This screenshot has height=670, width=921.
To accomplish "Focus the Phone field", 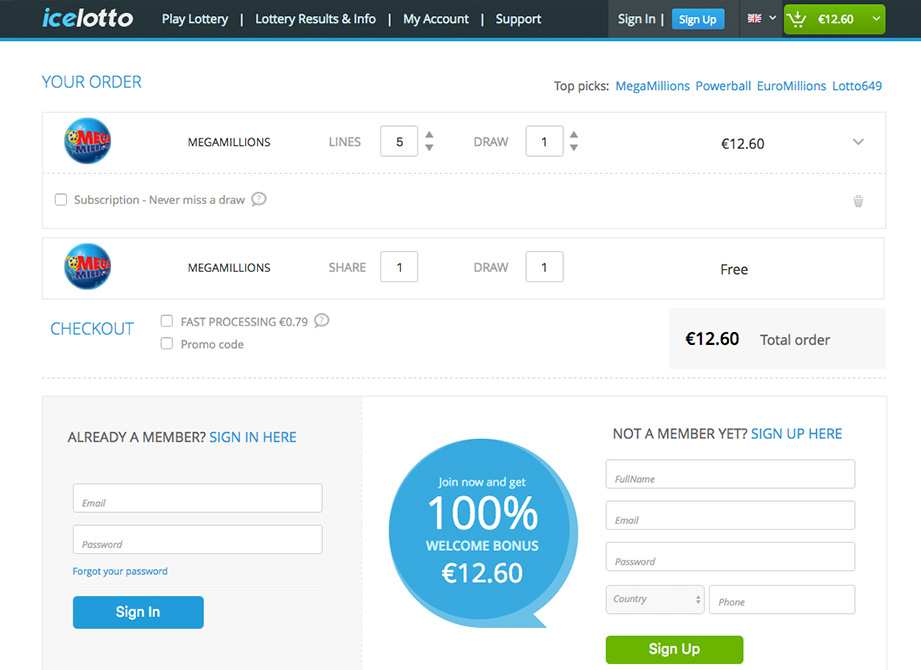I will (x=782, y=600).
